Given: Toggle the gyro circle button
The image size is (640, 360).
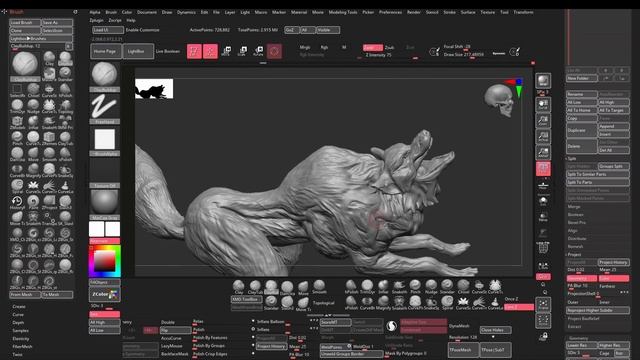Looking at the screenshot, I should 274,51.
